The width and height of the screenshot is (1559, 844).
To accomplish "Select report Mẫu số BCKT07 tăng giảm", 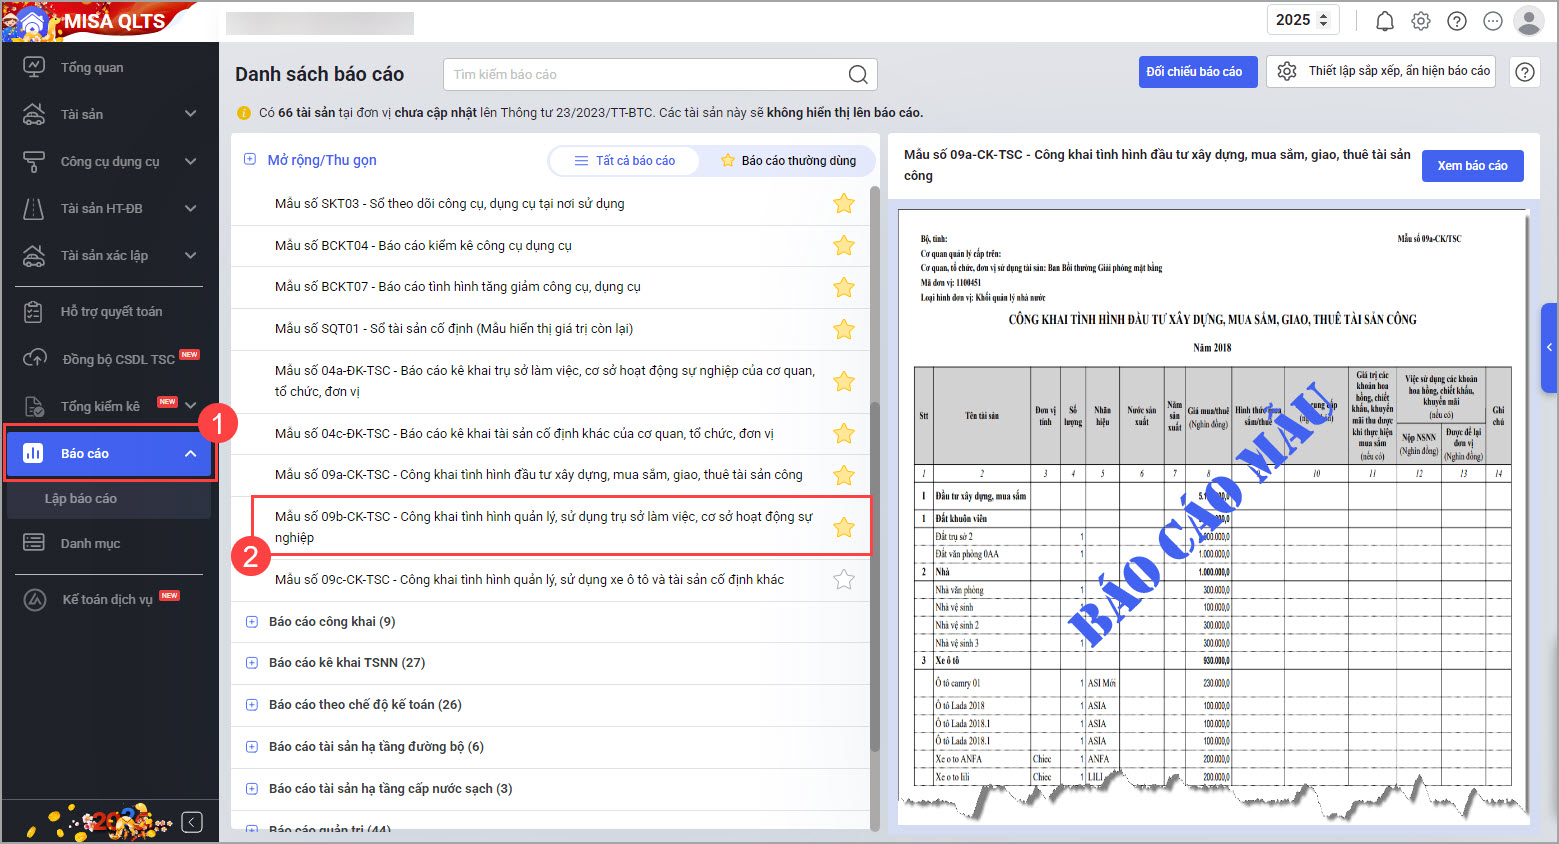I will (458, 287).
